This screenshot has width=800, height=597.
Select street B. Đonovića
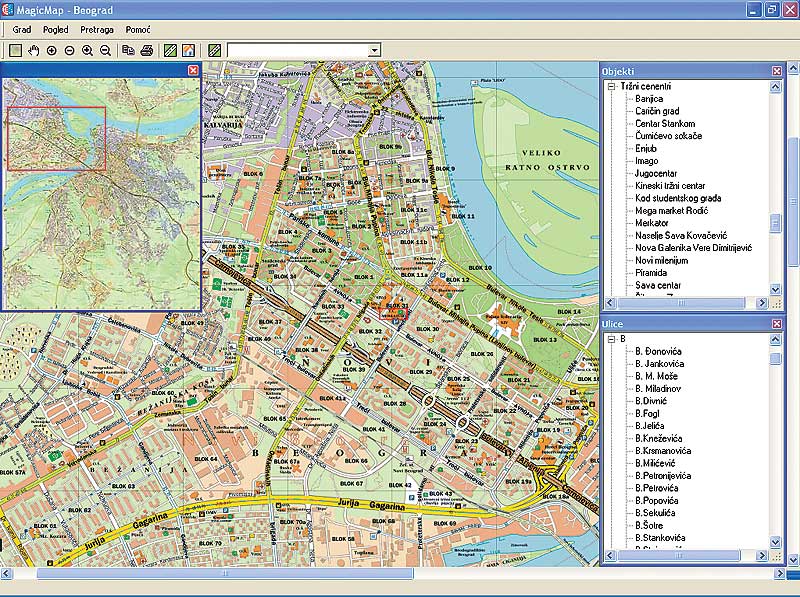658,352
